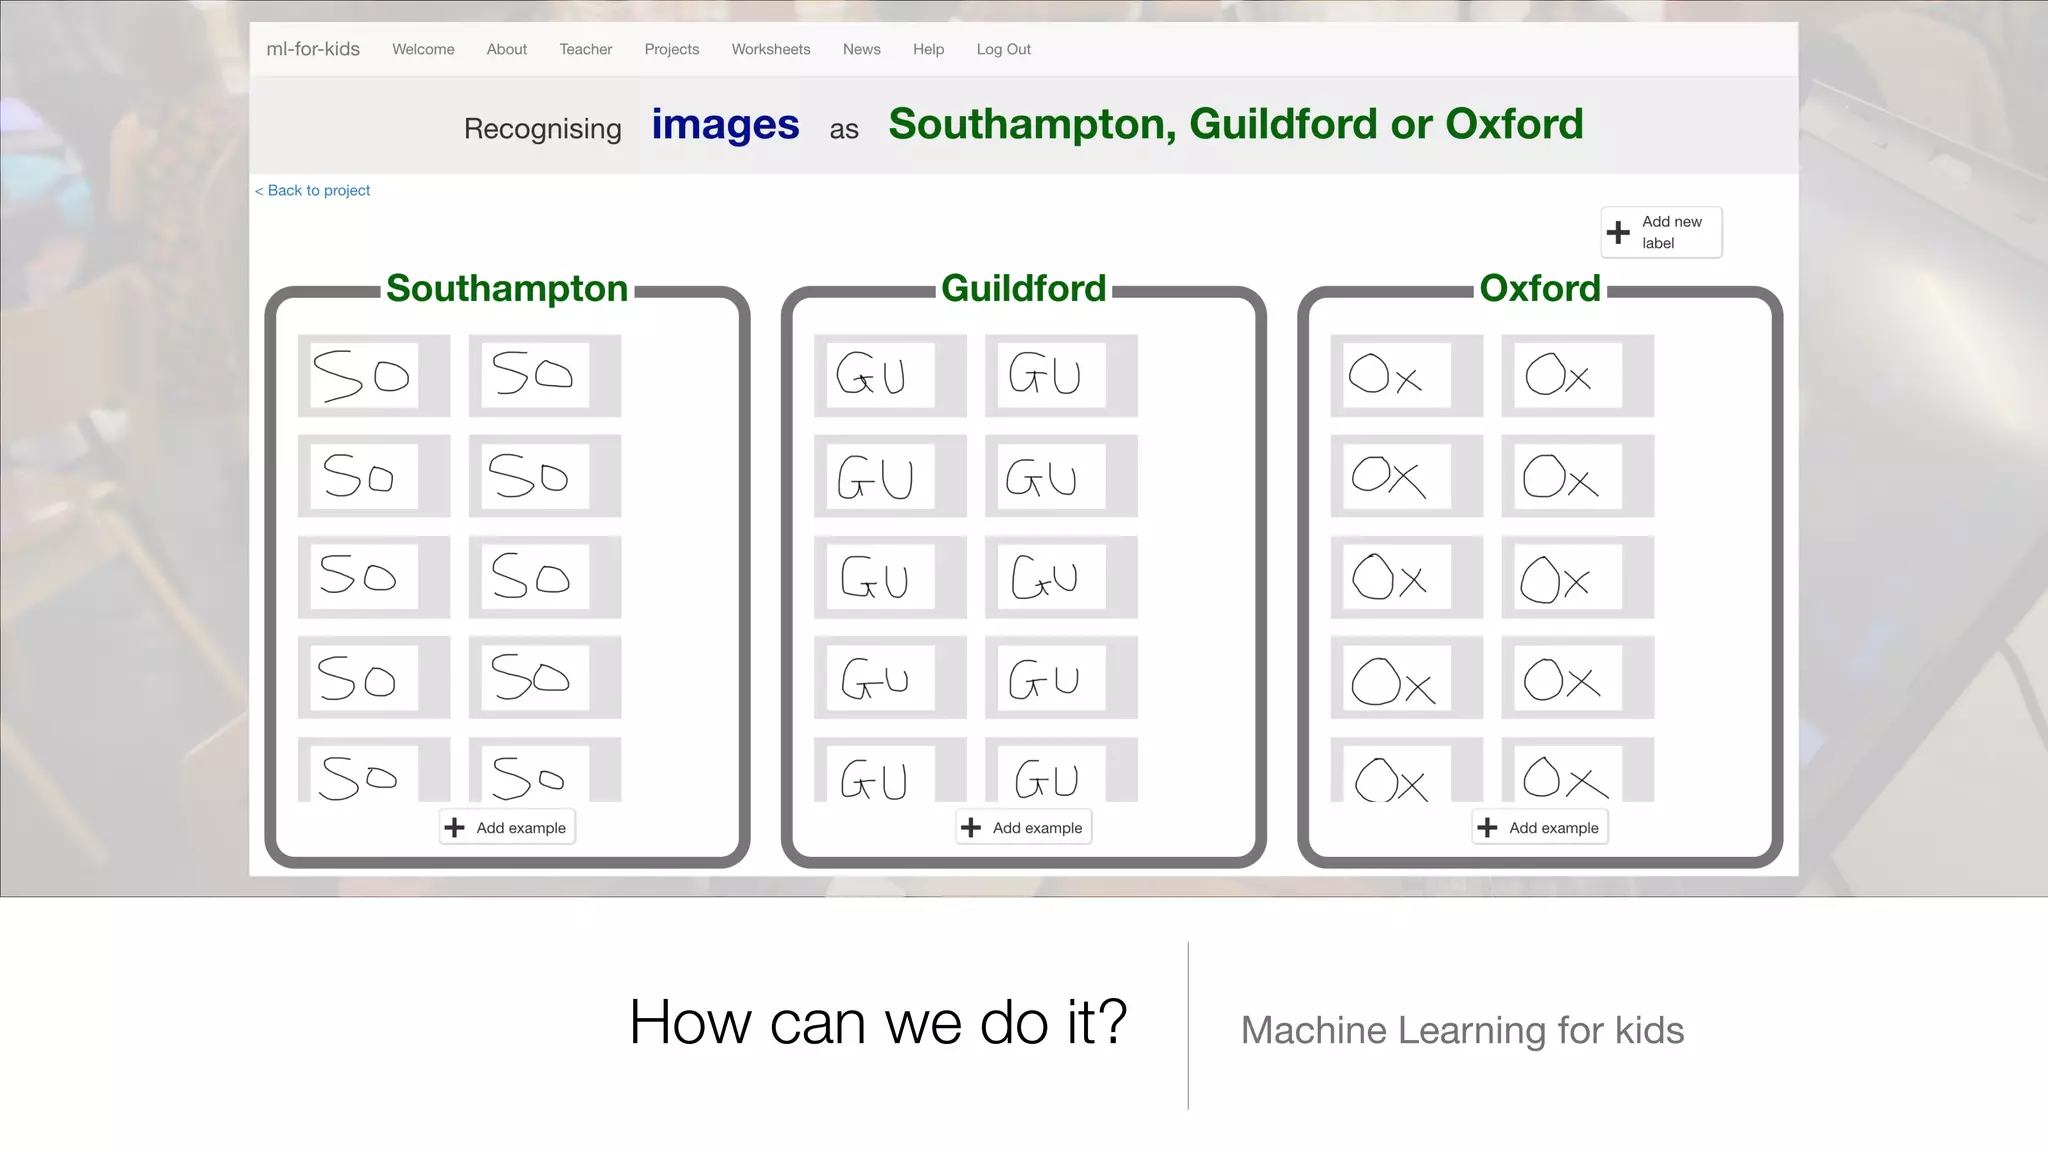Click the Add new label button

tap(1661, 232)
